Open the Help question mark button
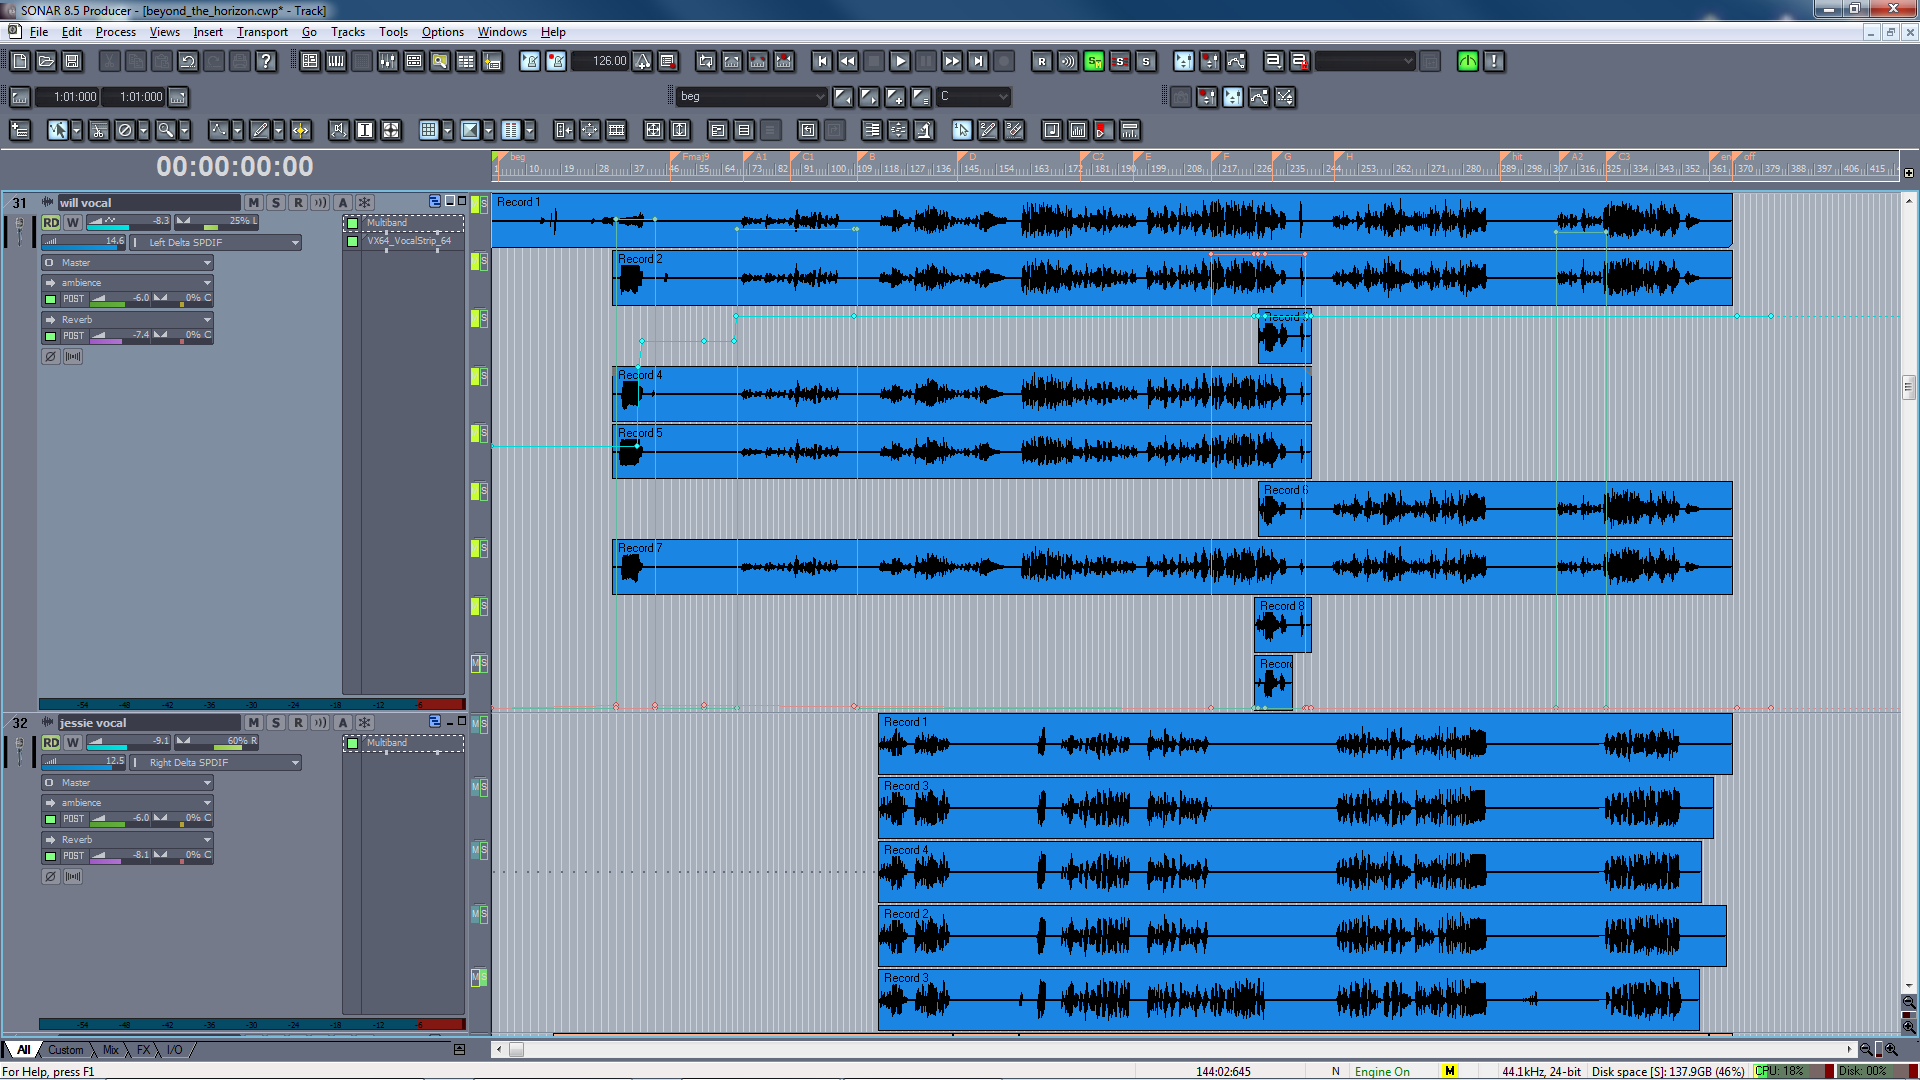This screenshot has height=1080, width=1920. point(266,61)
